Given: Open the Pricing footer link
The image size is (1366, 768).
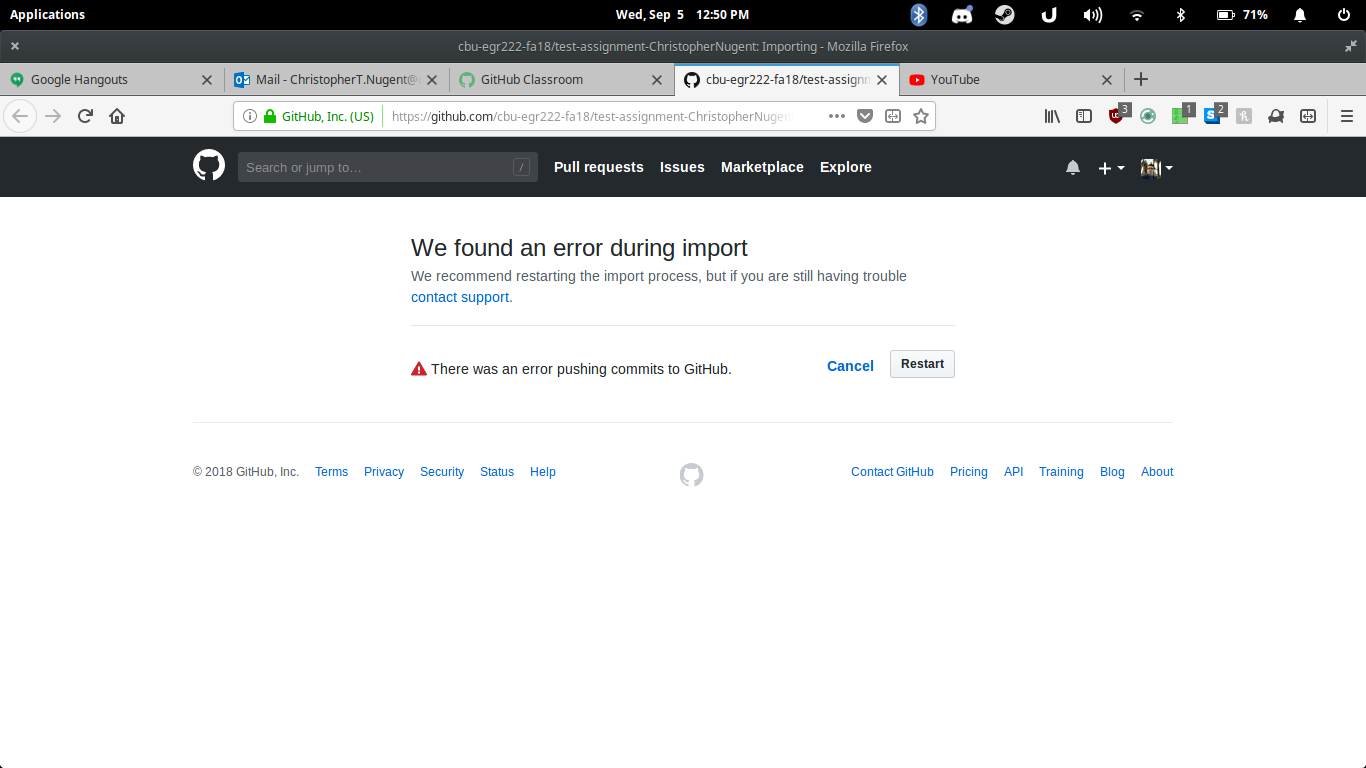Looking at the screenshot, I should [x=969, y=472].
